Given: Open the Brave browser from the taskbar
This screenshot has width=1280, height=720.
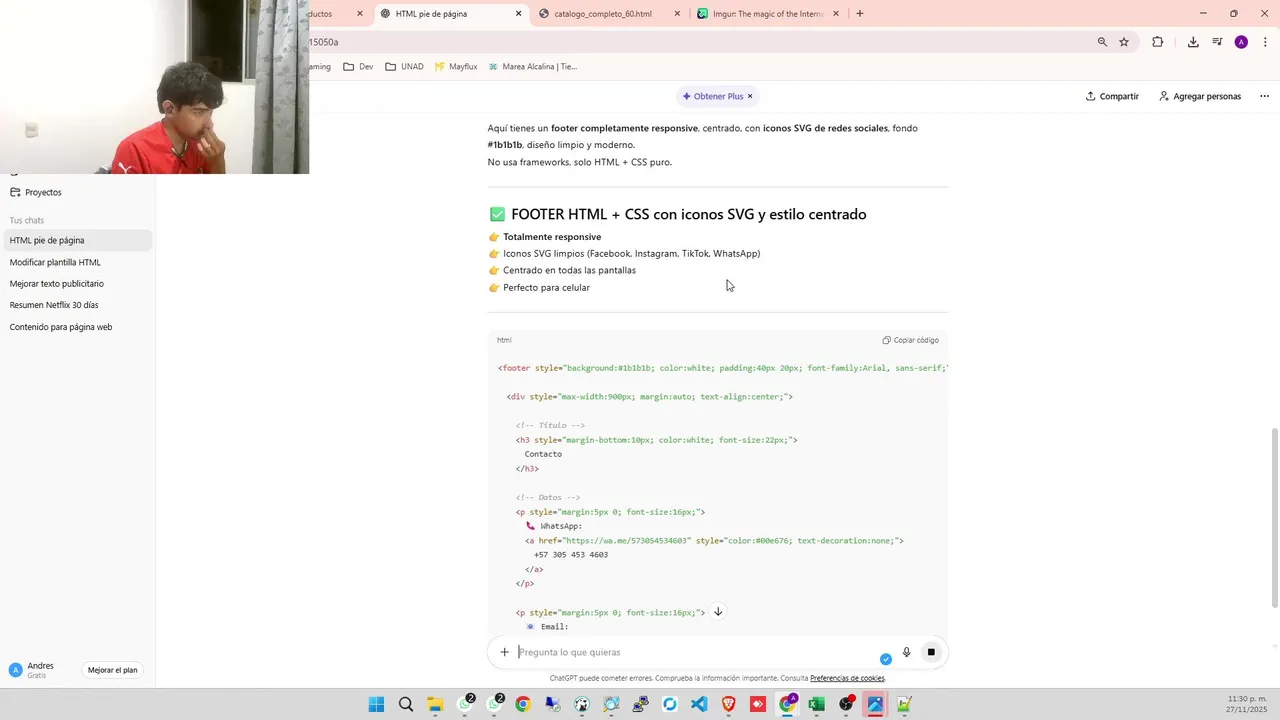Looking at the screenshot, I should 728,705.
